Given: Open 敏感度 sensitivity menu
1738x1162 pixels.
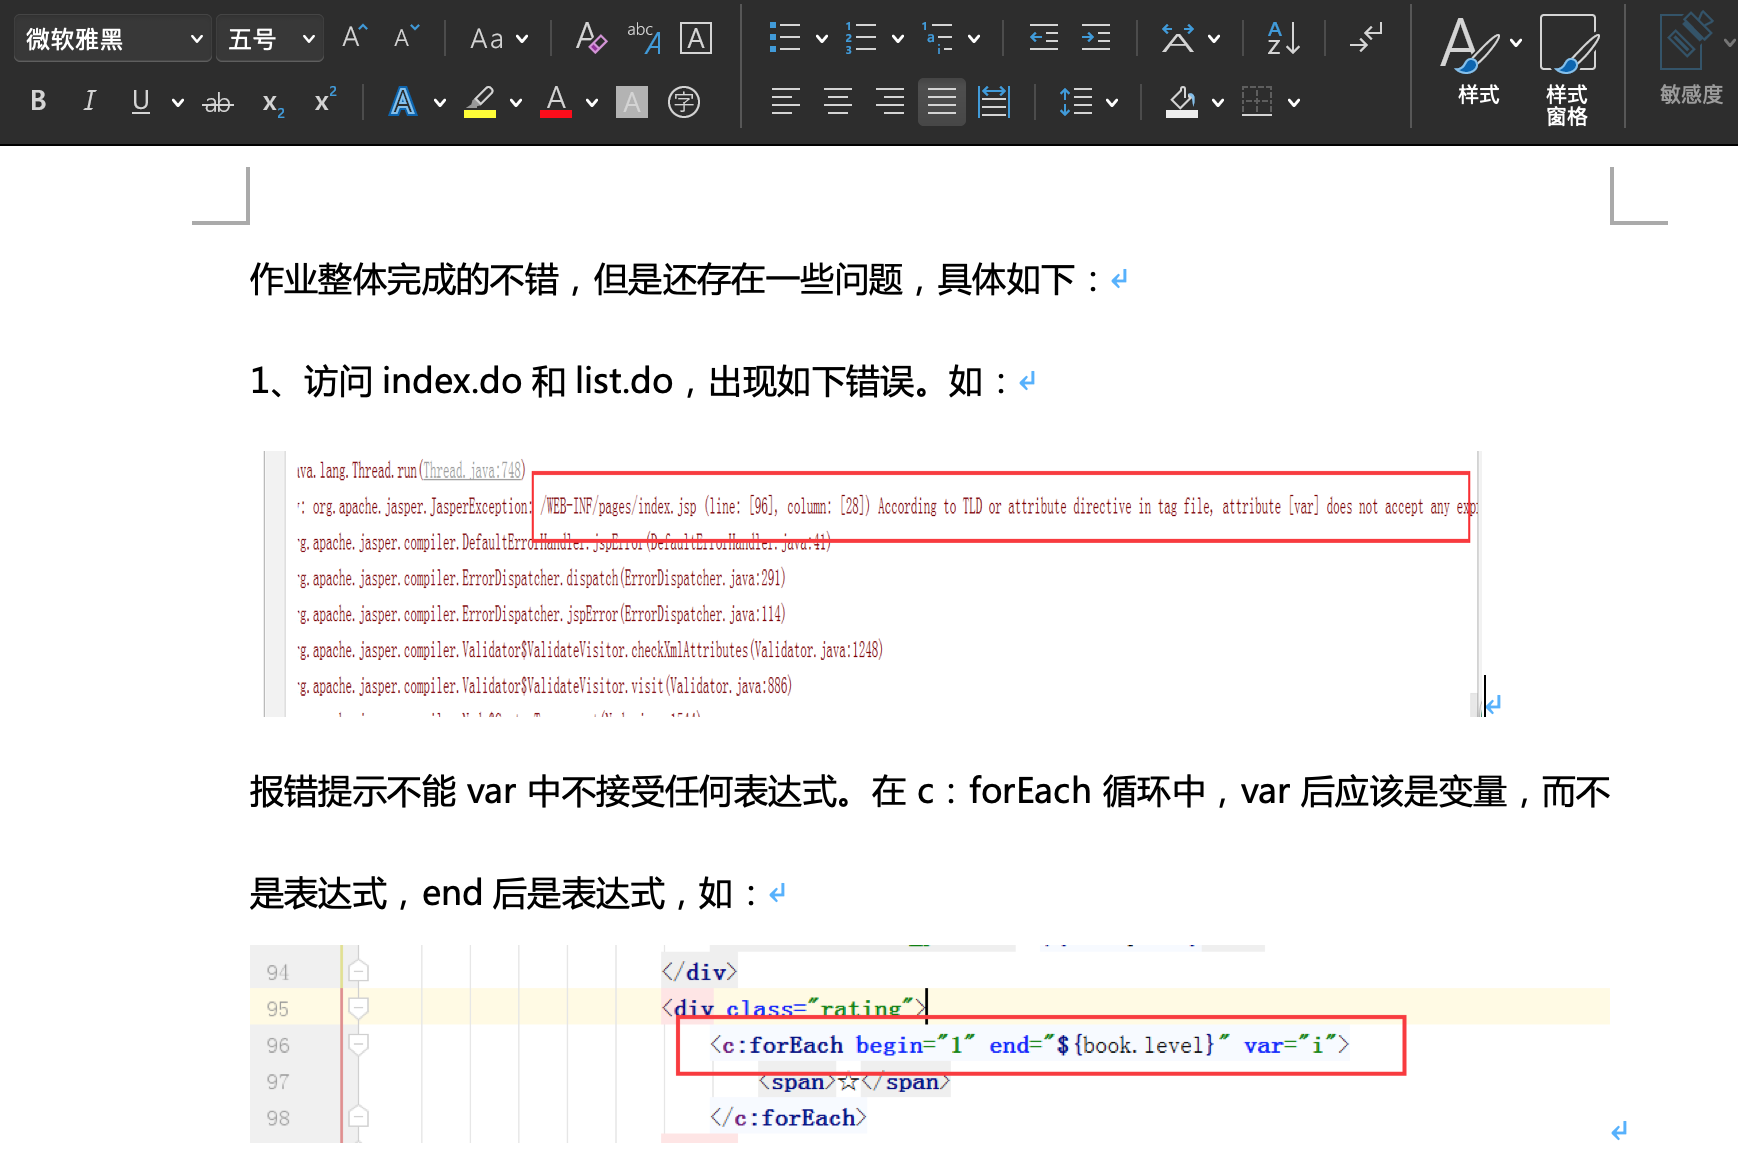Looking at the screenshot, I should [x=1692, y=60].
